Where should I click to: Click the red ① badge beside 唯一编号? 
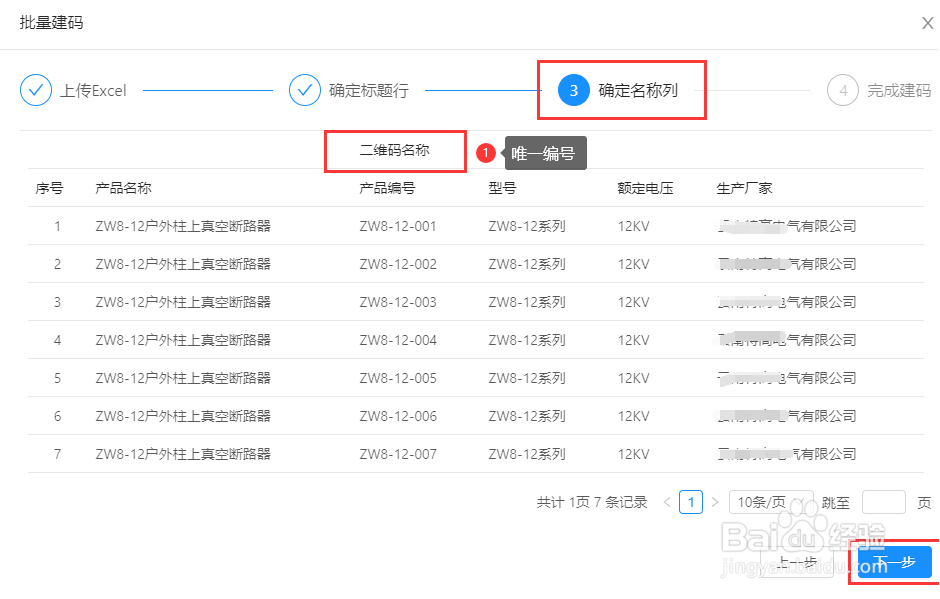[x=486, y=151]
